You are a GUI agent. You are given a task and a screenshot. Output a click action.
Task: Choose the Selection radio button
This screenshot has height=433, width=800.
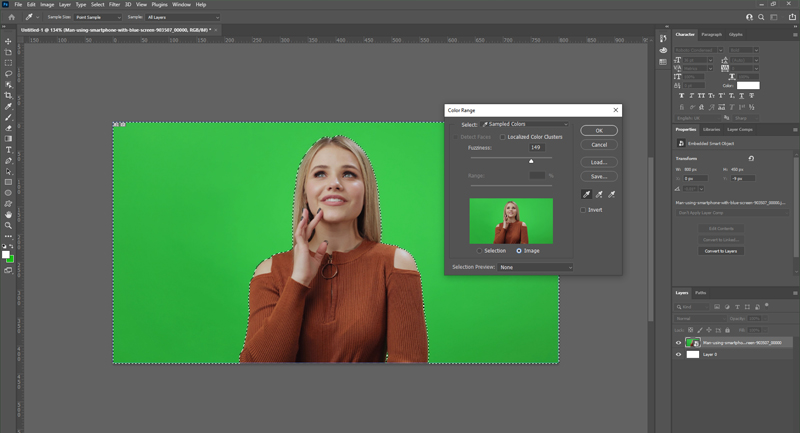click(479, 251)
